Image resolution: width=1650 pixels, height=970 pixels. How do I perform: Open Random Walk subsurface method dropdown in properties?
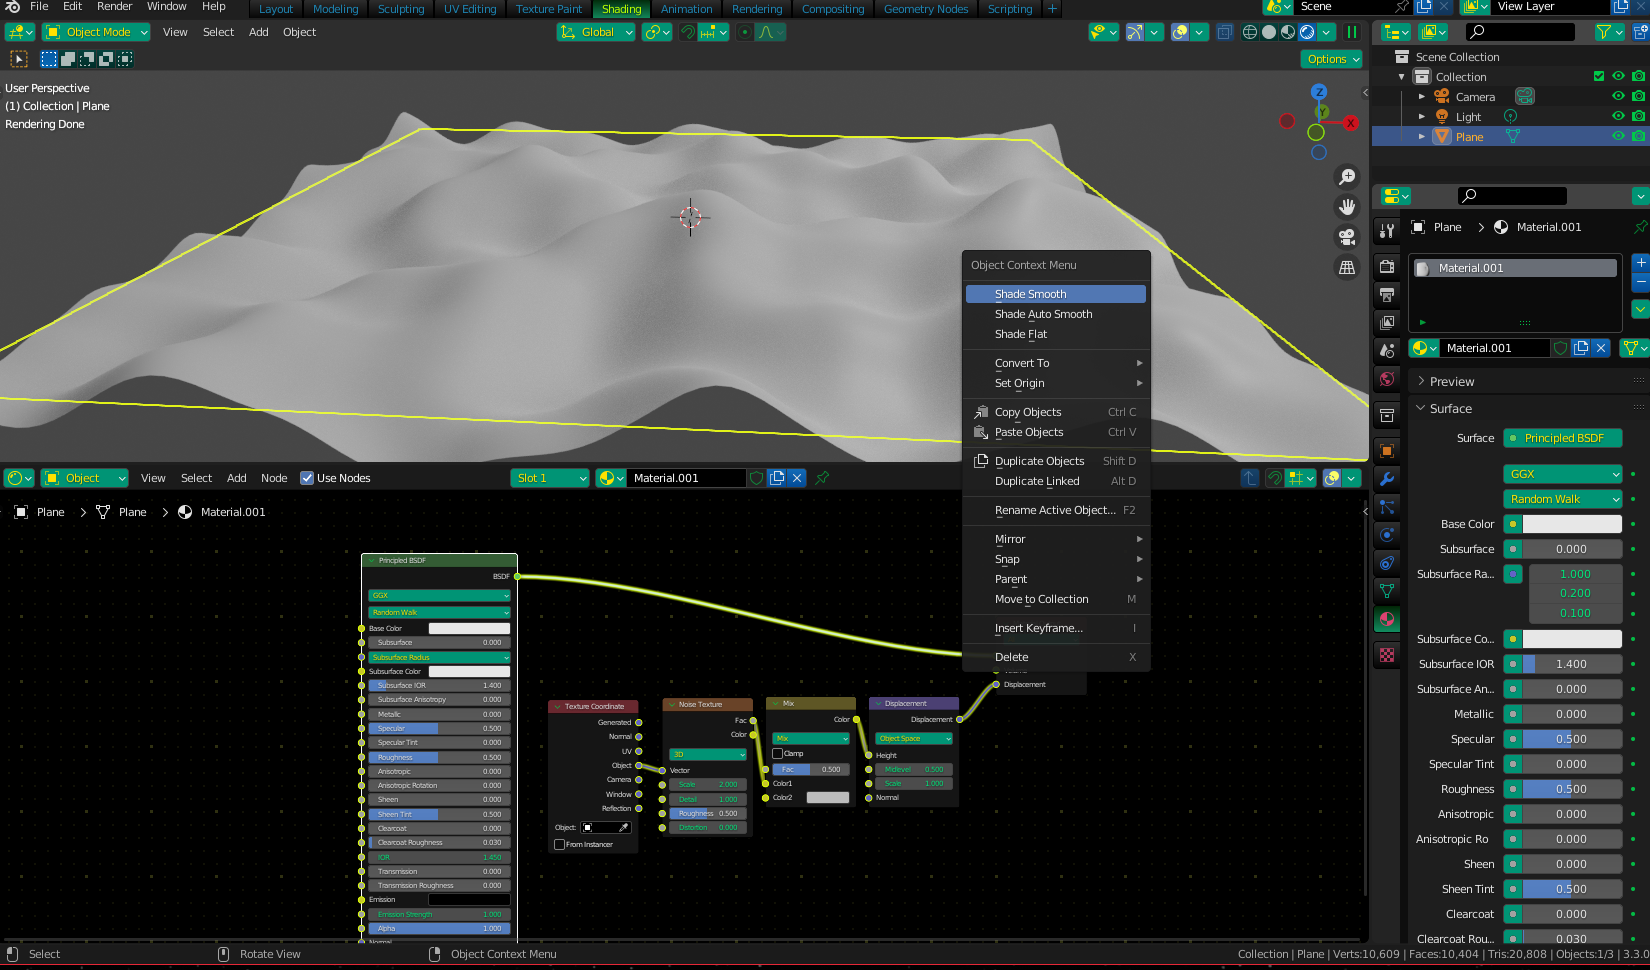coord(1562,499)
